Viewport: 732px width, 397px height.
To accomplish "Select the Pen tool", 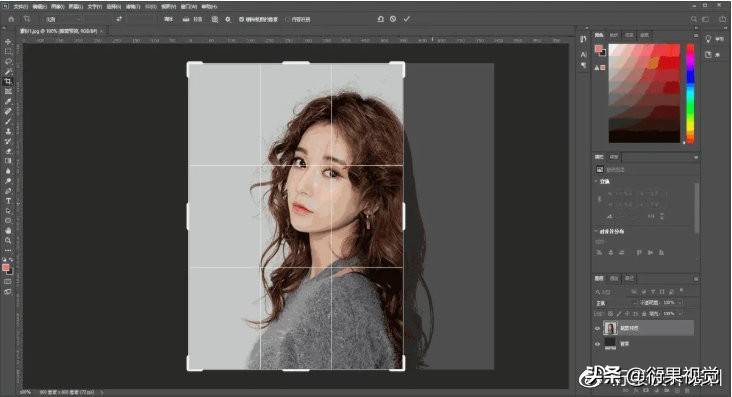I will (8, 191).
